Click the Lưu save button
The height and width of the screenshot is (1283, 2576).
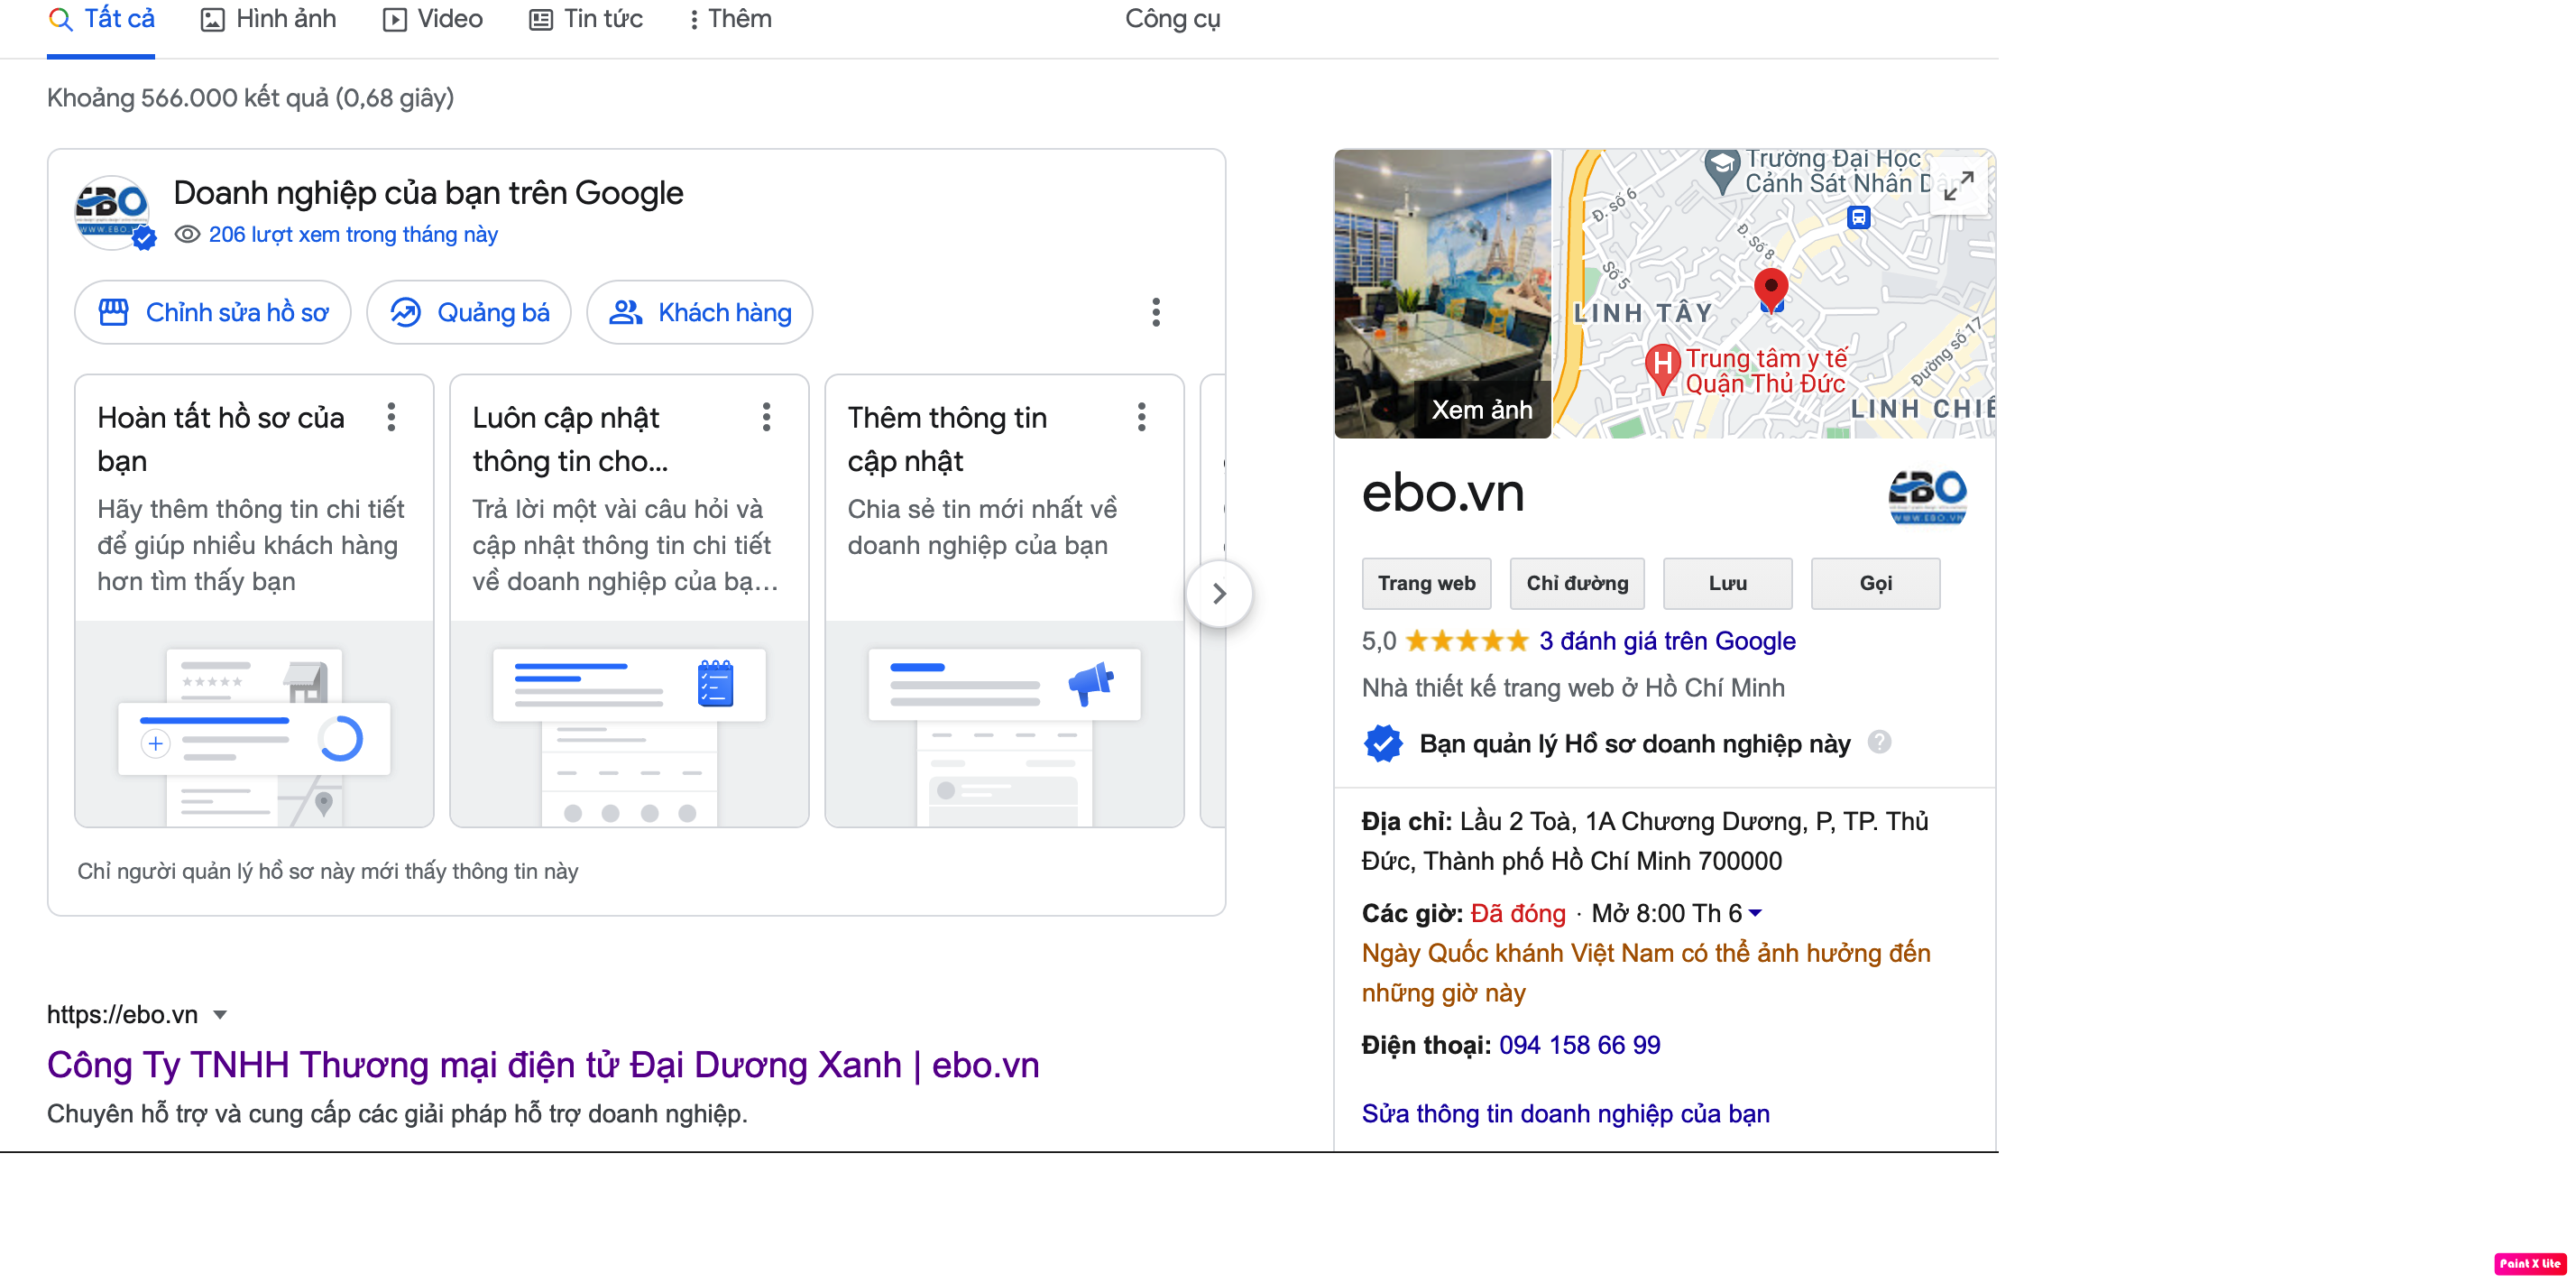click(x=1727, y=584)
